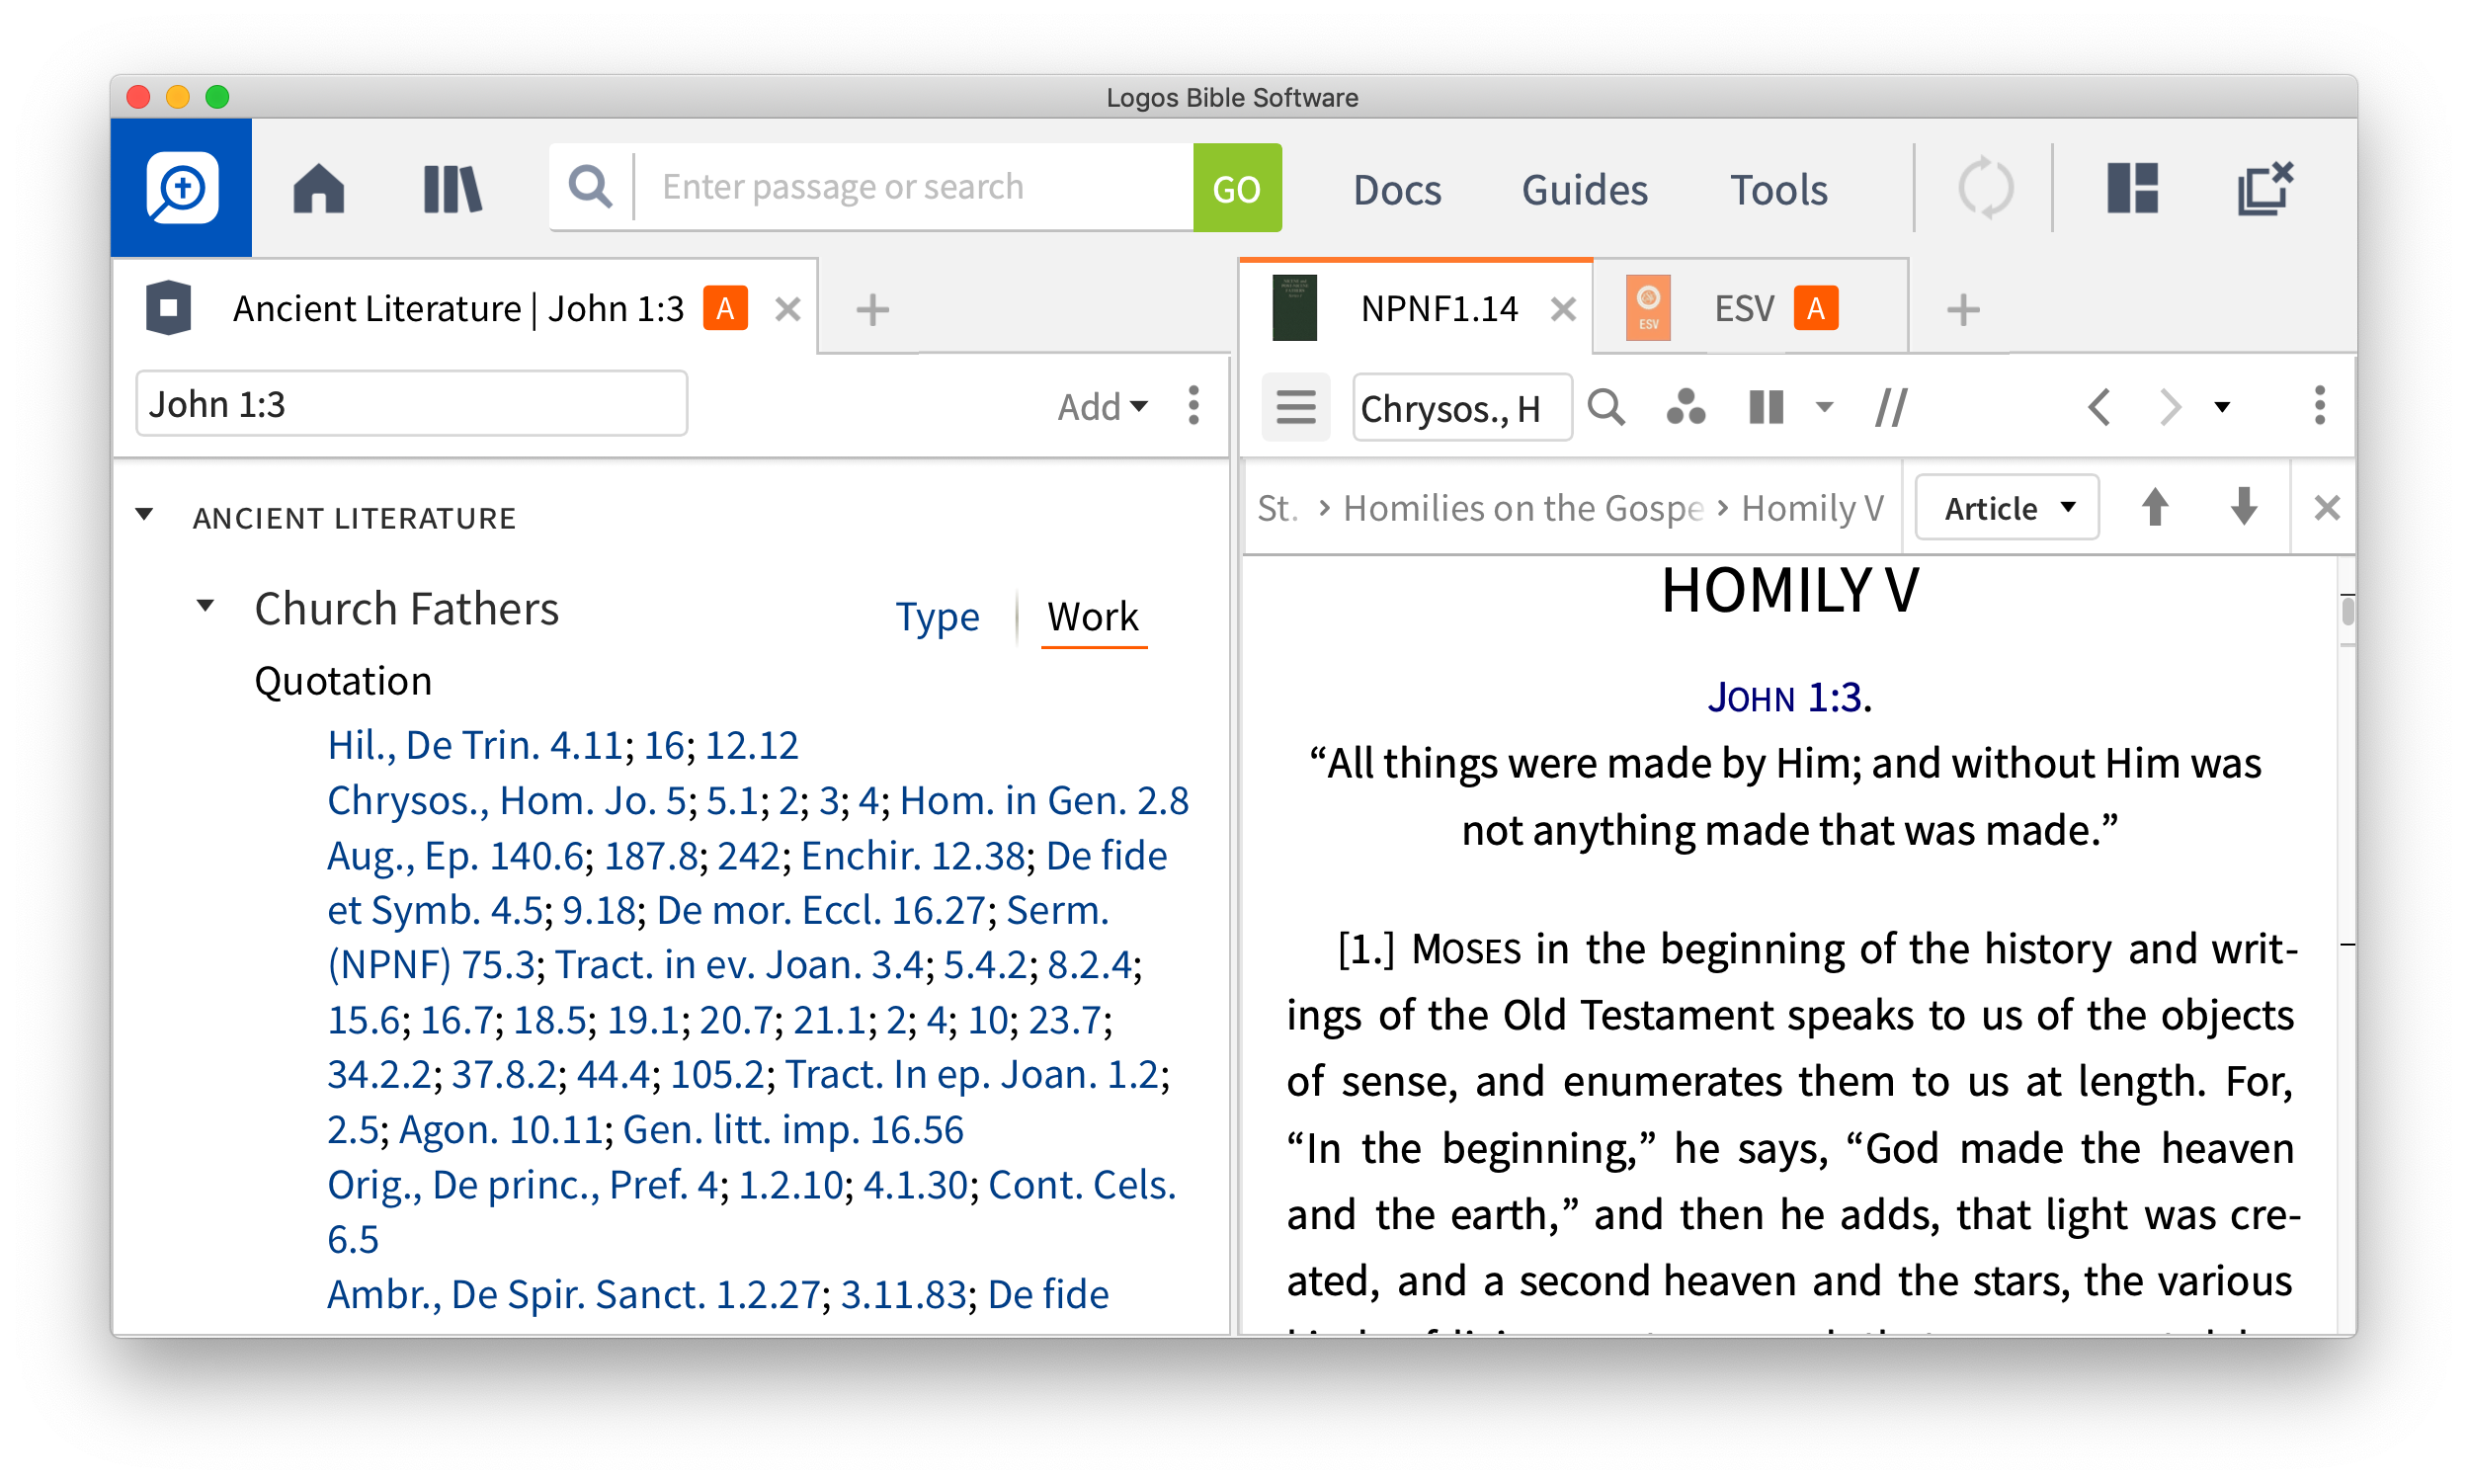Open the resource contents hamburger menu

tap(1295, 407)
